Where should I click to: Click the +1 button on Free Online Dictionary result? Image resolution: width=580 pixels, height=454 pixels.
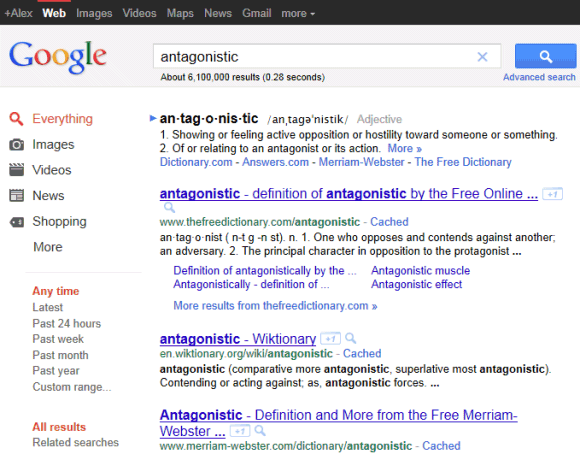click(x=552, y=194)
